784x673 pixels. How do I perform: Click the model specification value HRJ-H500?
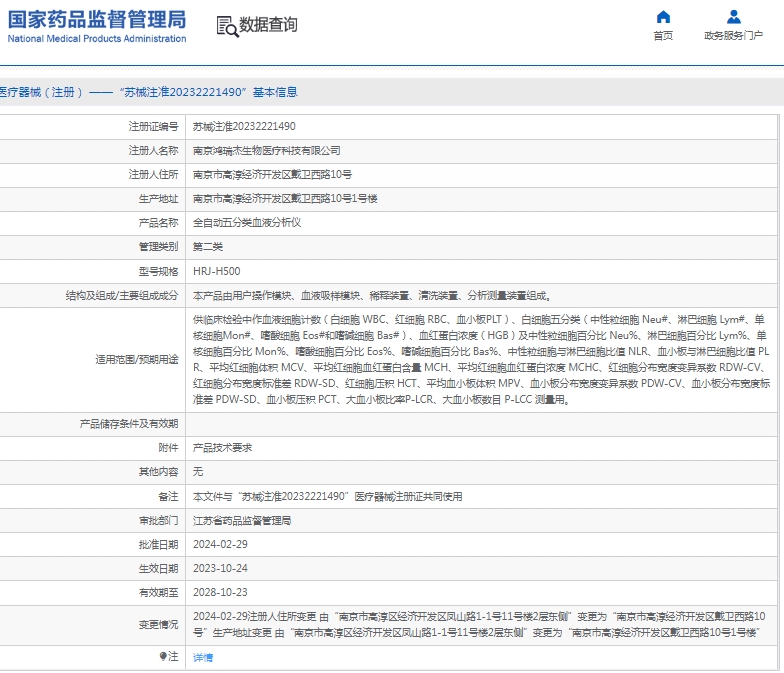coord(217,271)
